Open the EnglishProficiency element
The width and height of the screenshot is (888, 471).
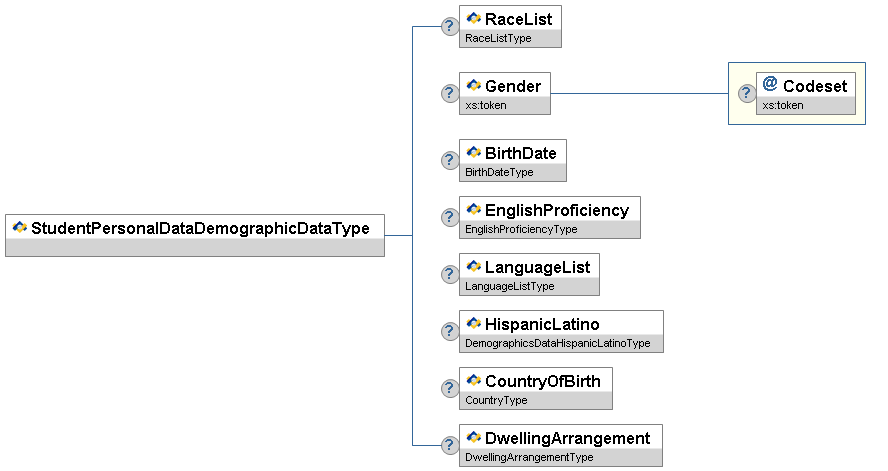click(x=557, y=210)
